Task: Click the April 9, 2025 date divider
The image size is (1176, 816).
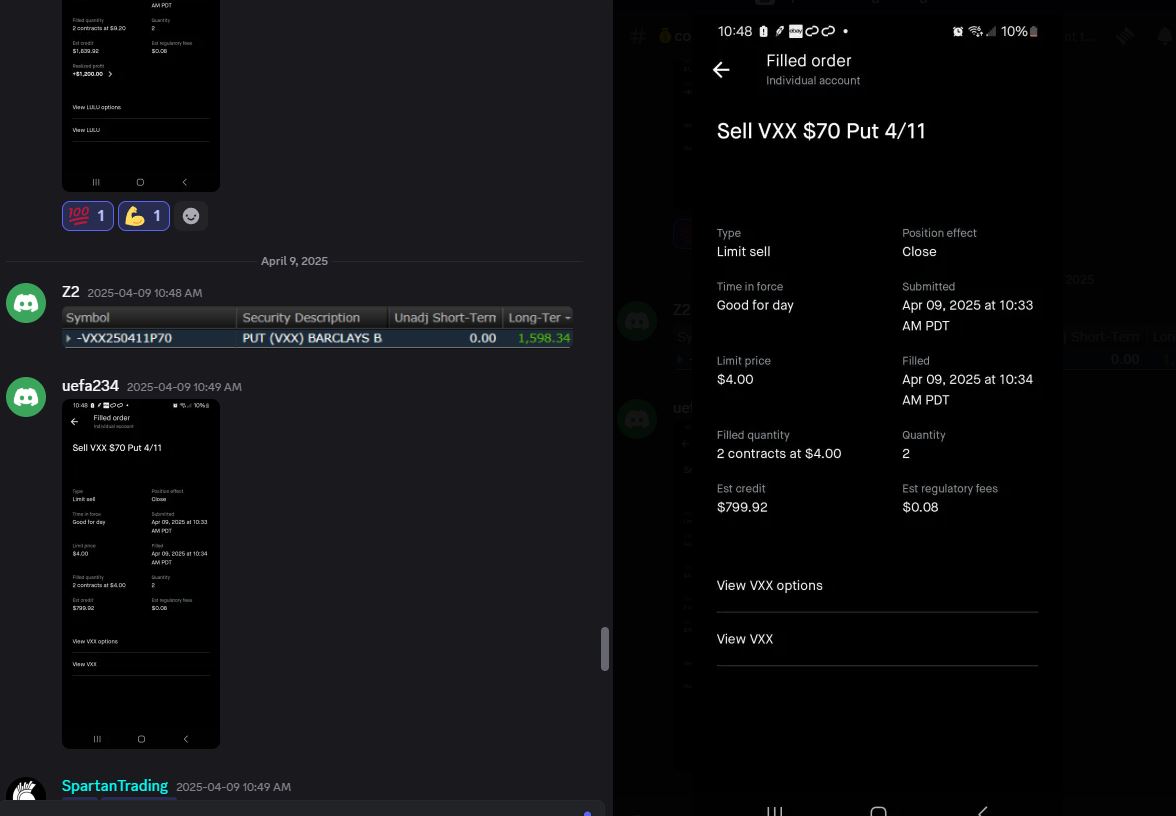Action: coord(294,261)
